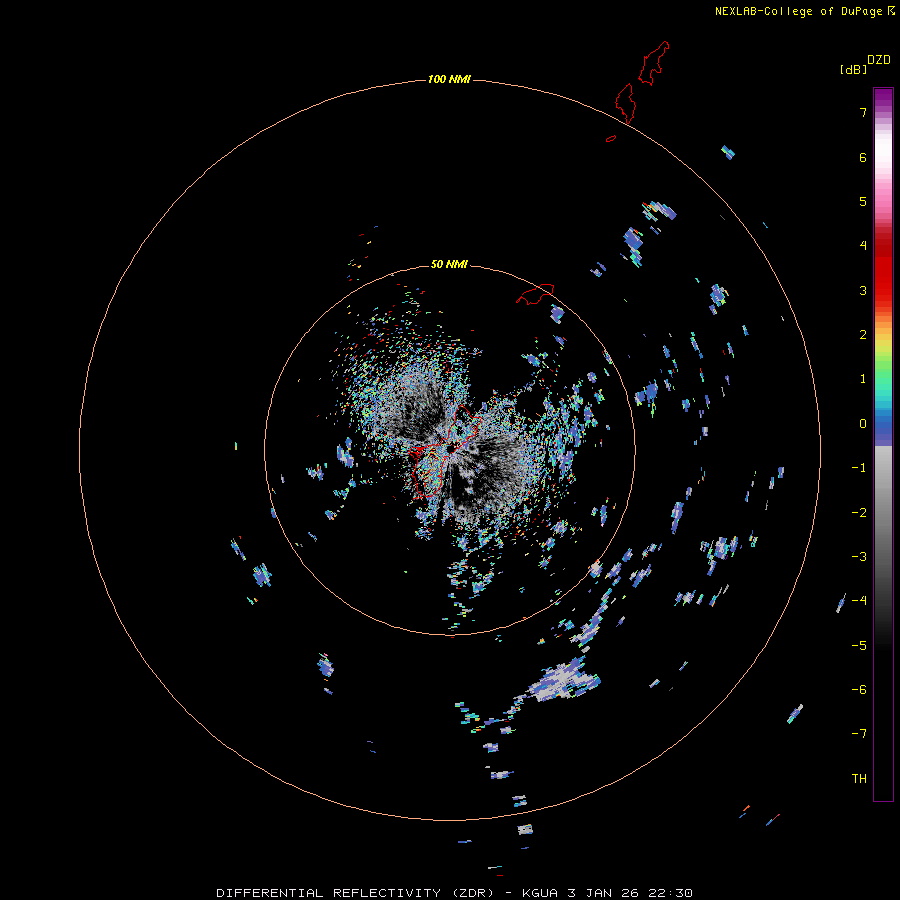The height and width of the screenshot is (900, 900).
Task: Click the ZDR color scale bar
Action: pos(883,444)
